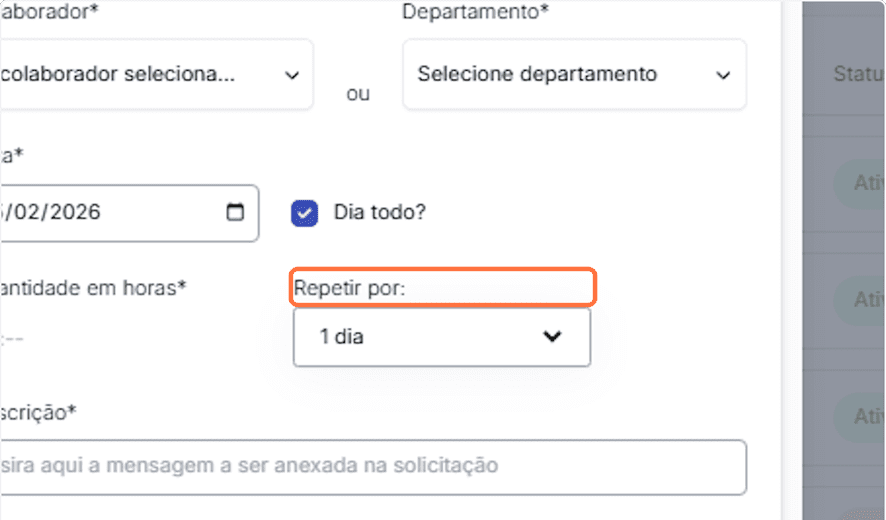
Task: Toggle the "Dia todo?" checkbox
Action: [305, 213]
